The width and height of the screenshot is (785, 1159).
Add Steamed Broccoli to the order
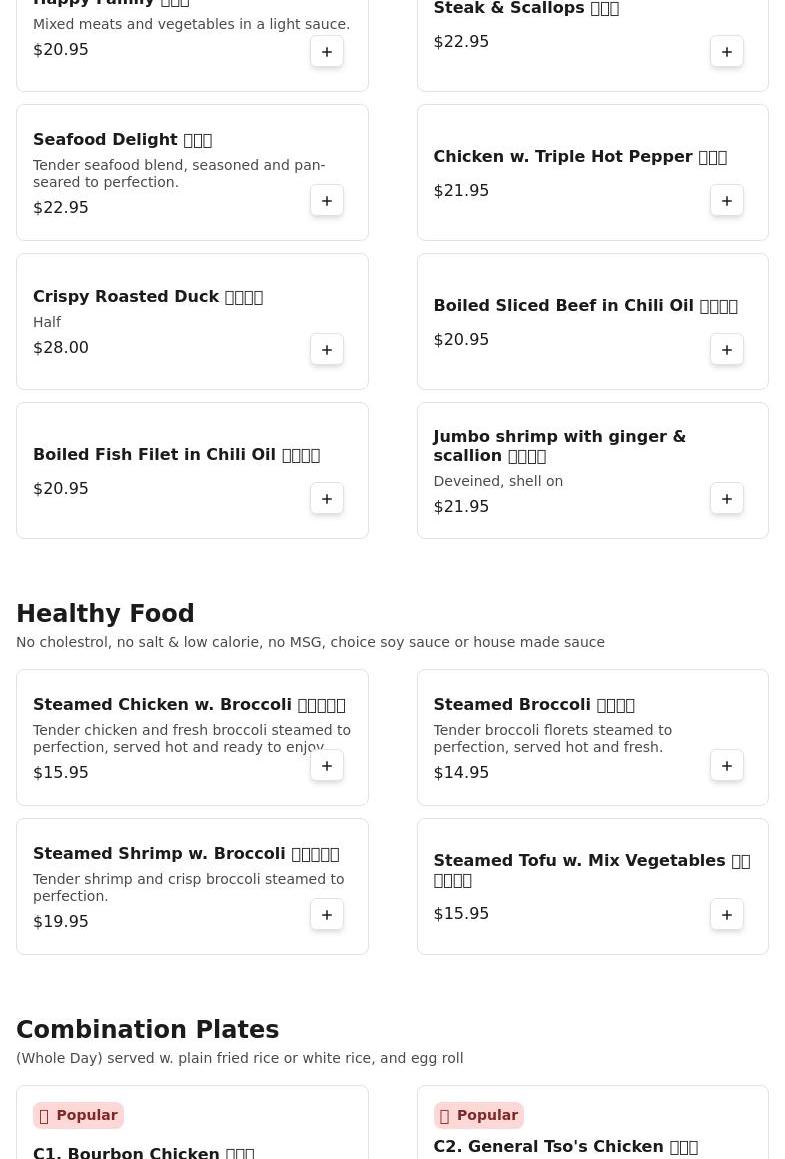pos(727,766)
